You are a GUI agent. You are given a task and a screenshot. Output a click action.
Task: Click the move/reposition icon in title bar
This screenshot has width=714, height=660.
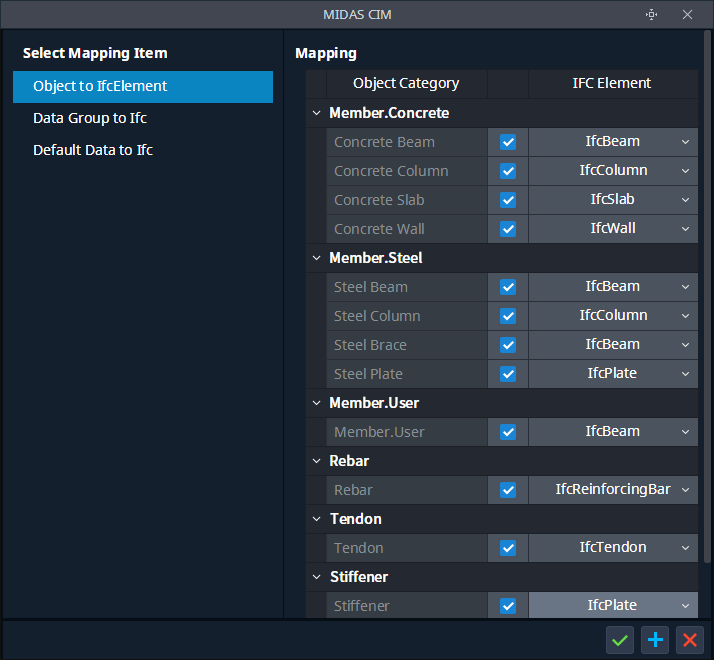652,15
